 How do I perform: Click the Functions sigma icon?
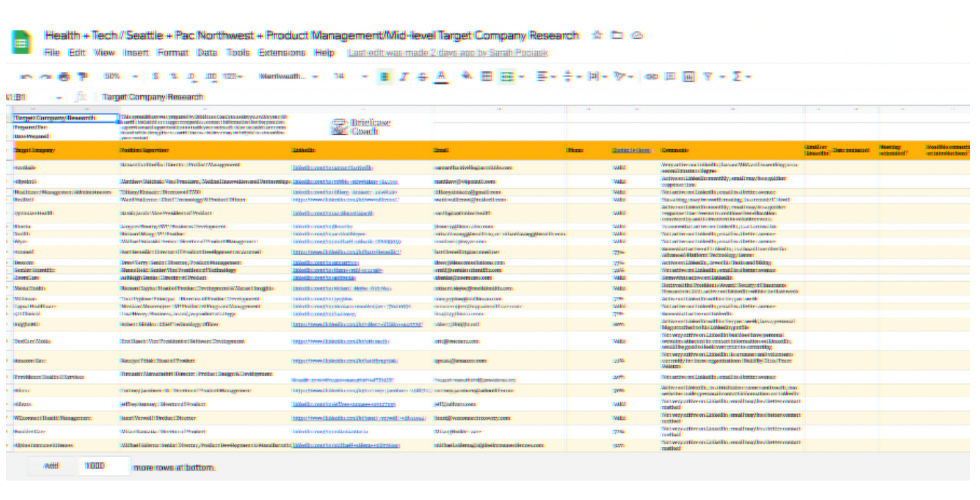(737, 76)
